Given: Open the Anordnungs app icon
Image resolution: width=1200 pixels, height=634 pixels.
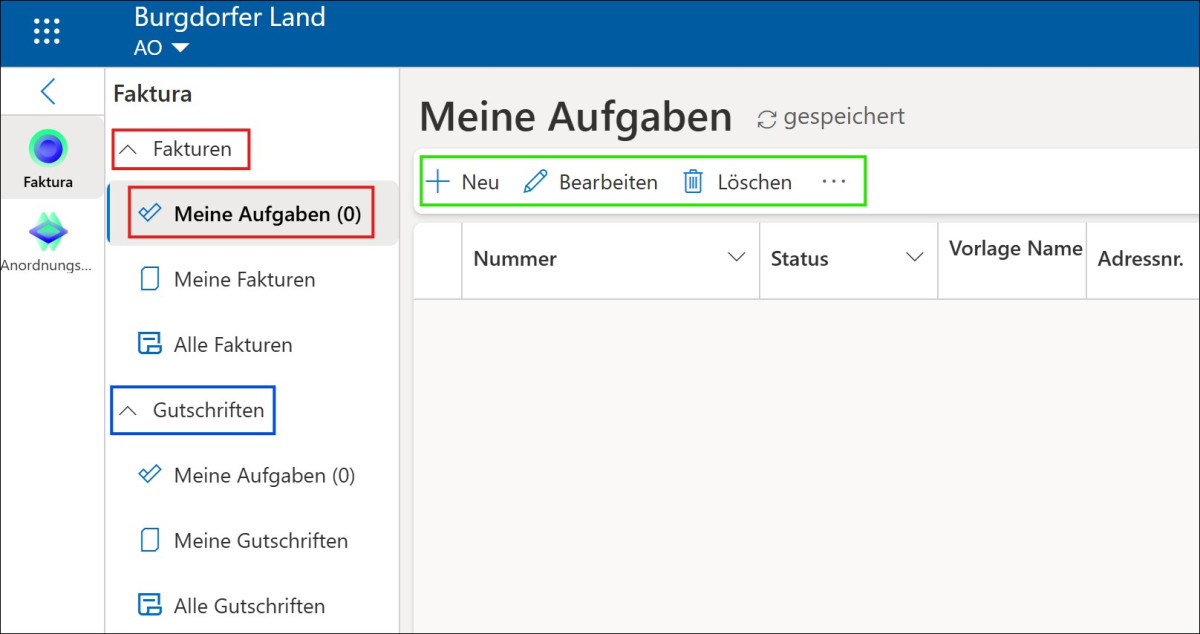Looking at the screenshot, I should point(48,232).
